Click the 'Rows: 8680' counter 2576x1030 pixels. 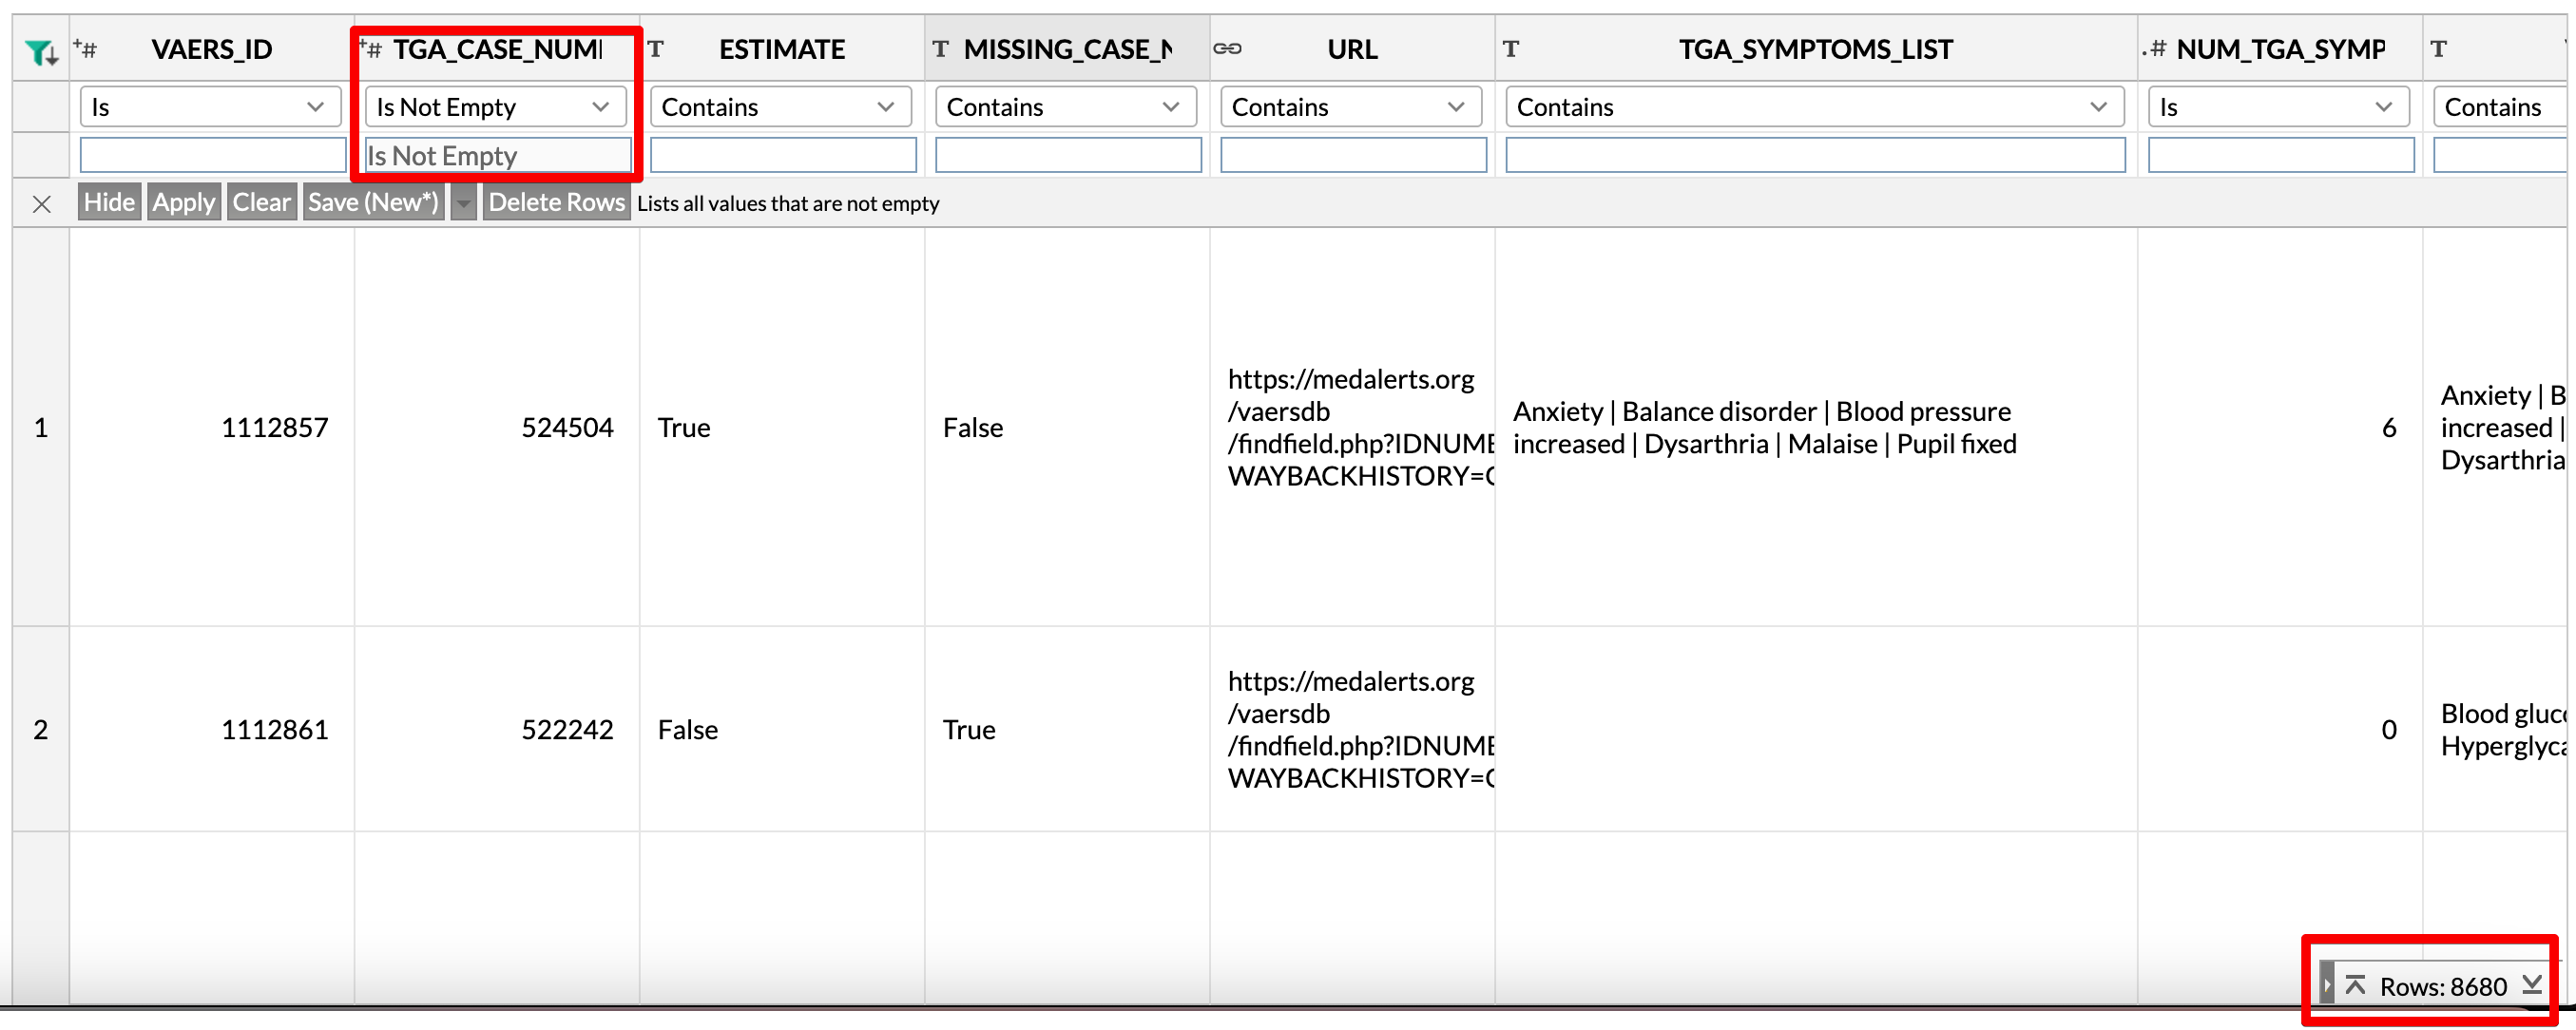pos(2443,987)
